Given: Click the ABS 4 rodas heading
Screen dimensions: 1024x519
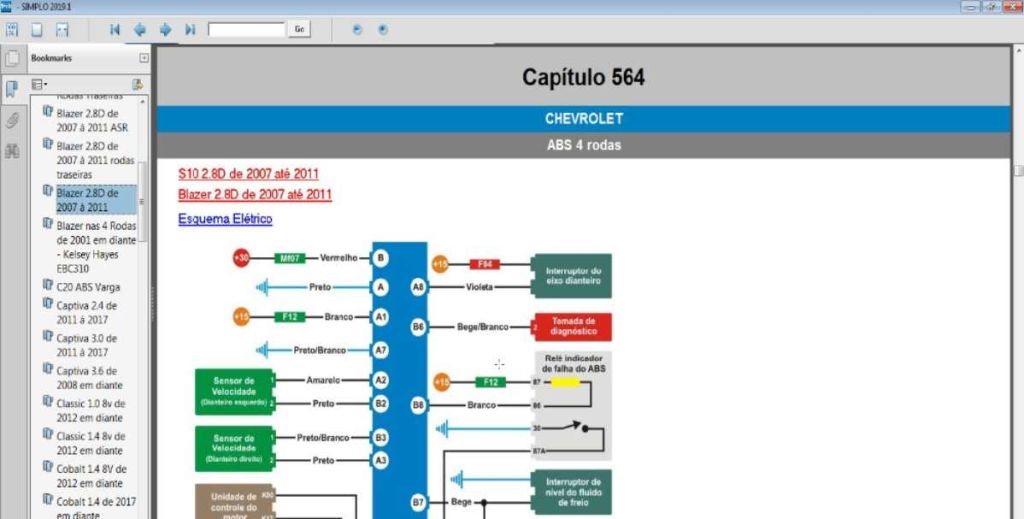Looking at the screenshot, I should pyautogui.click(x=584, y=145).
